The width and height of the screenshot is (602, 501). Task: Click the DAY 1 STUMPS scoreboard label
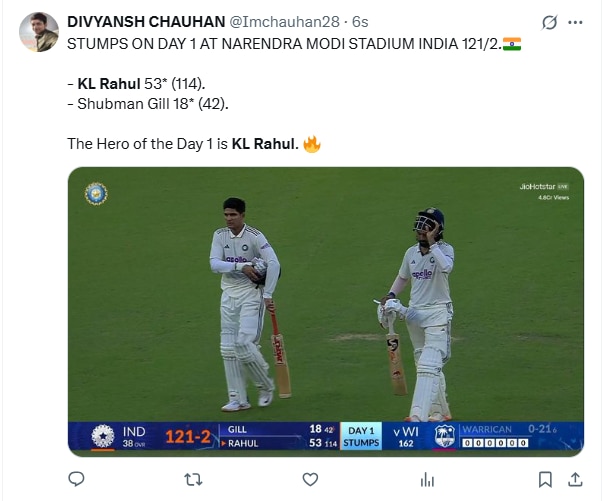pos(360,436)
